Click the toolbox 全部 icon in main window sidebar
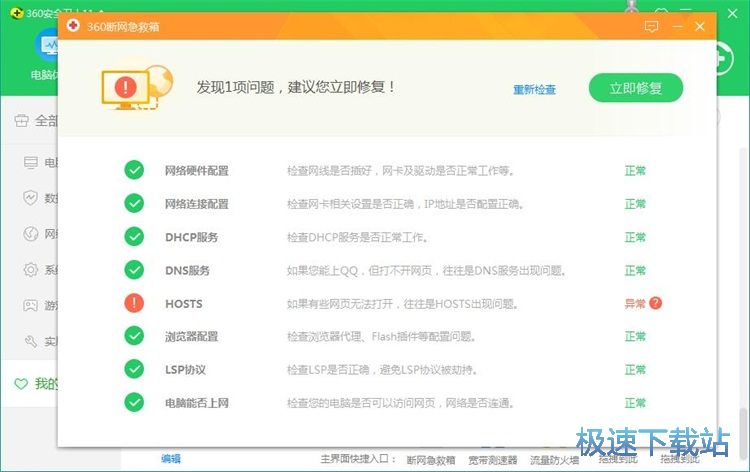 (x=21, y=121)
